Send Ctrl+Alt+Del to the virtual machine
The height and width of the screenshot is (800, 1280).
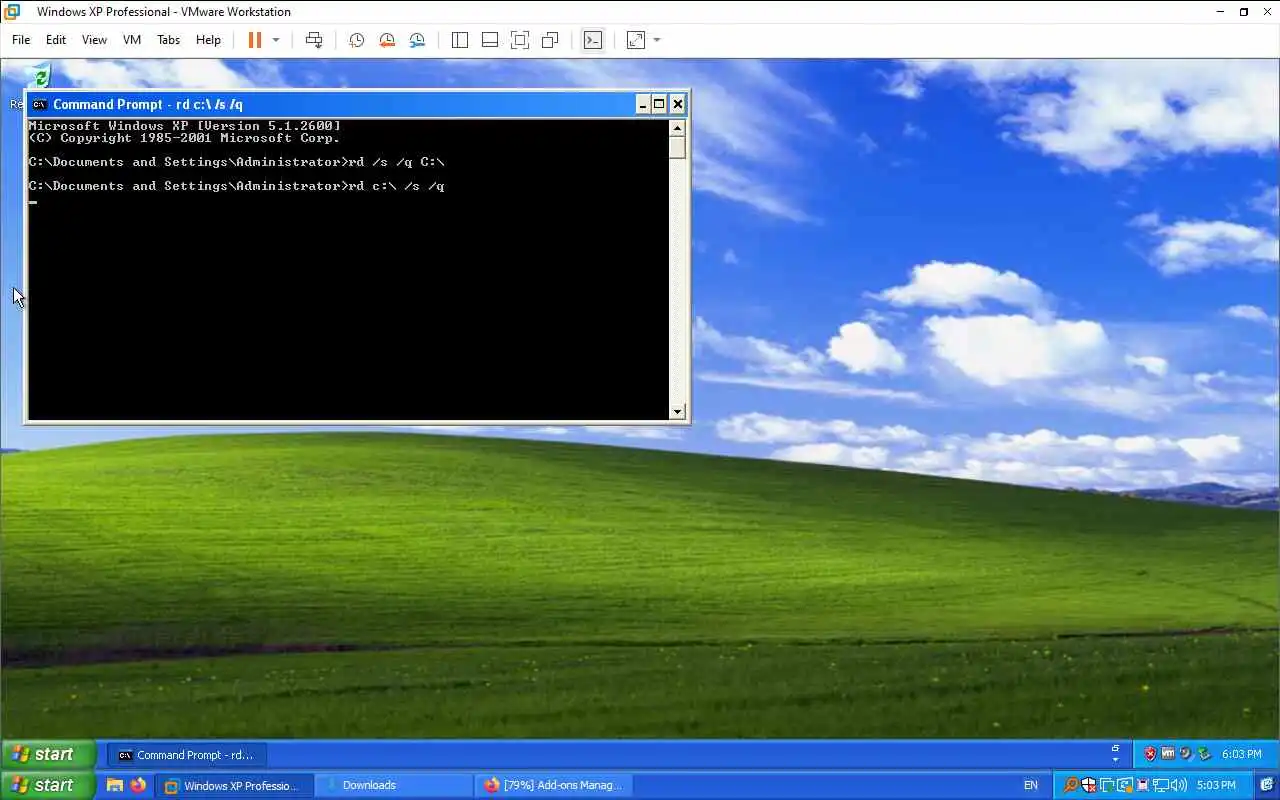point(314,40)
